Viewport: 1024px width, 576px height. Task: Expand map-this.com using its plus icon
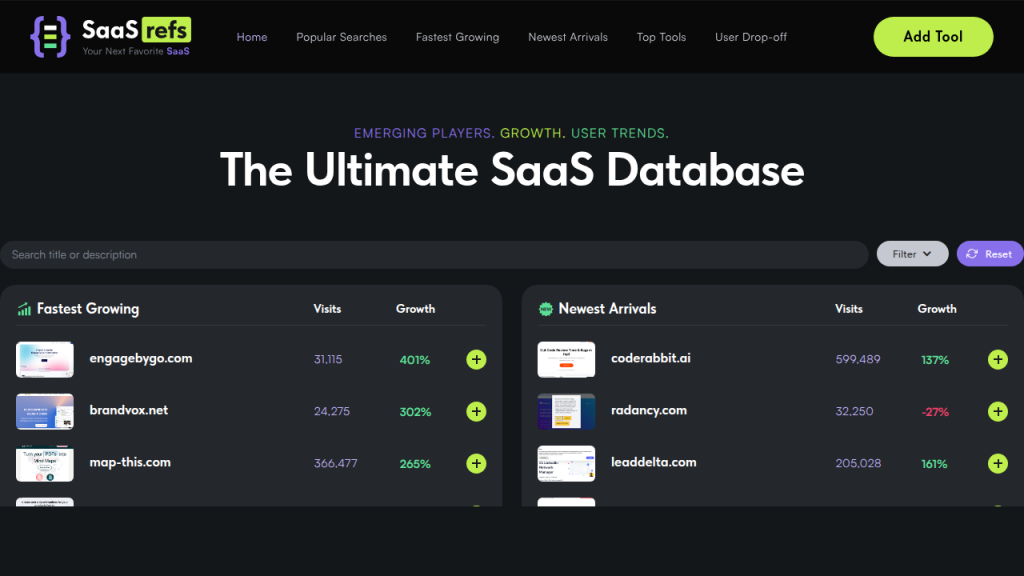tap(476, 463)
